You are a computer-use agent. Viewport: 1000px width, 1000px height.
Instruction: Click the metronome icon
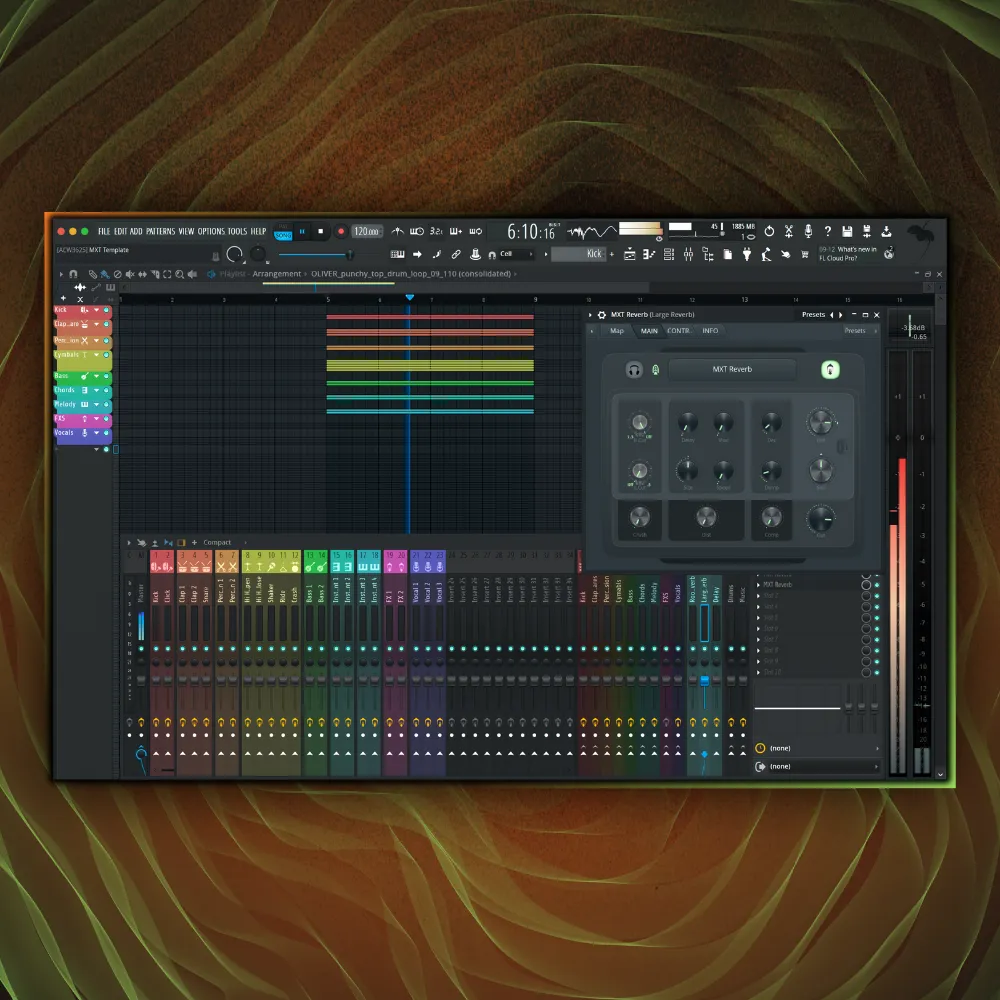tap(397, 231)
